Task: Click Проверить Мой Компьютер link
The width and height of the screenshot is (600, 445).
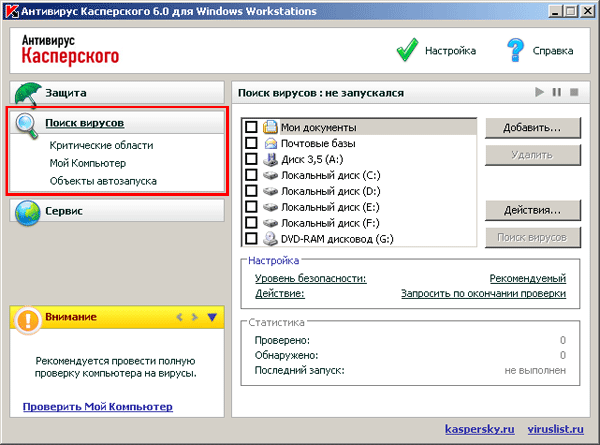Action: click(98, 406)
